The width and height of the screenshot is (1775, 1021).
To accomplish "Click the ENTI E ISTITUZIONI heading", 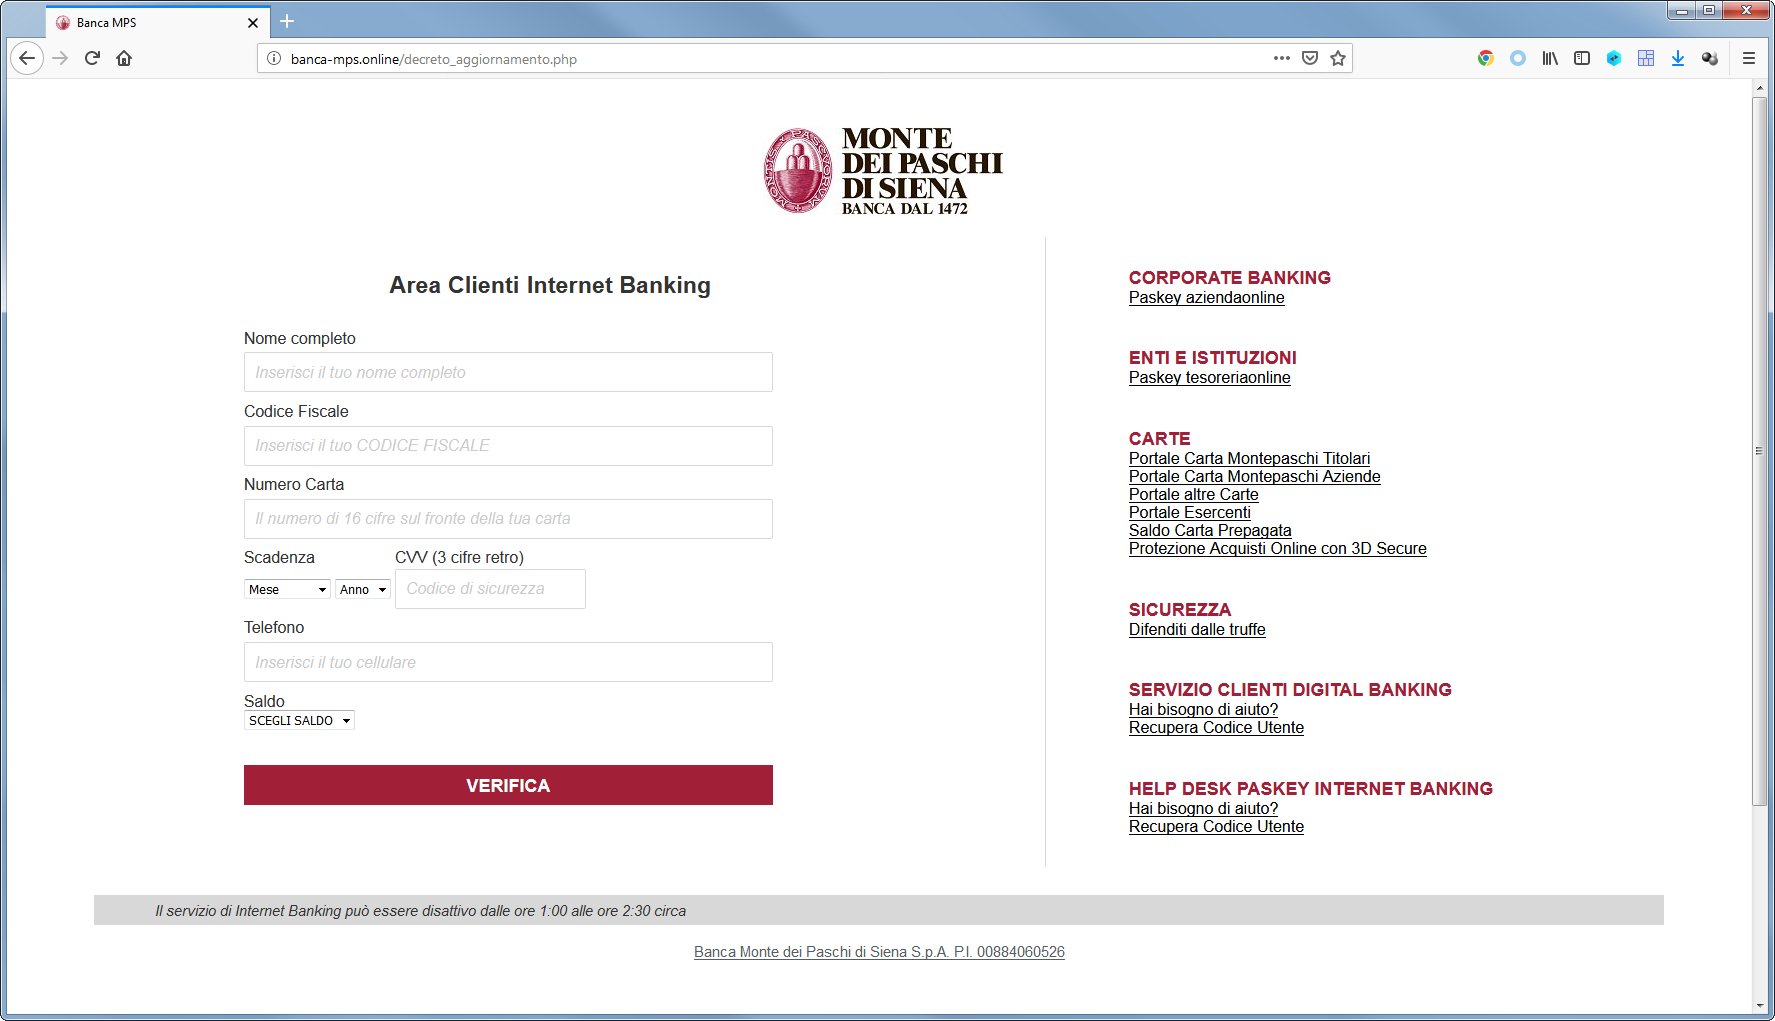I will [1212, 358].
